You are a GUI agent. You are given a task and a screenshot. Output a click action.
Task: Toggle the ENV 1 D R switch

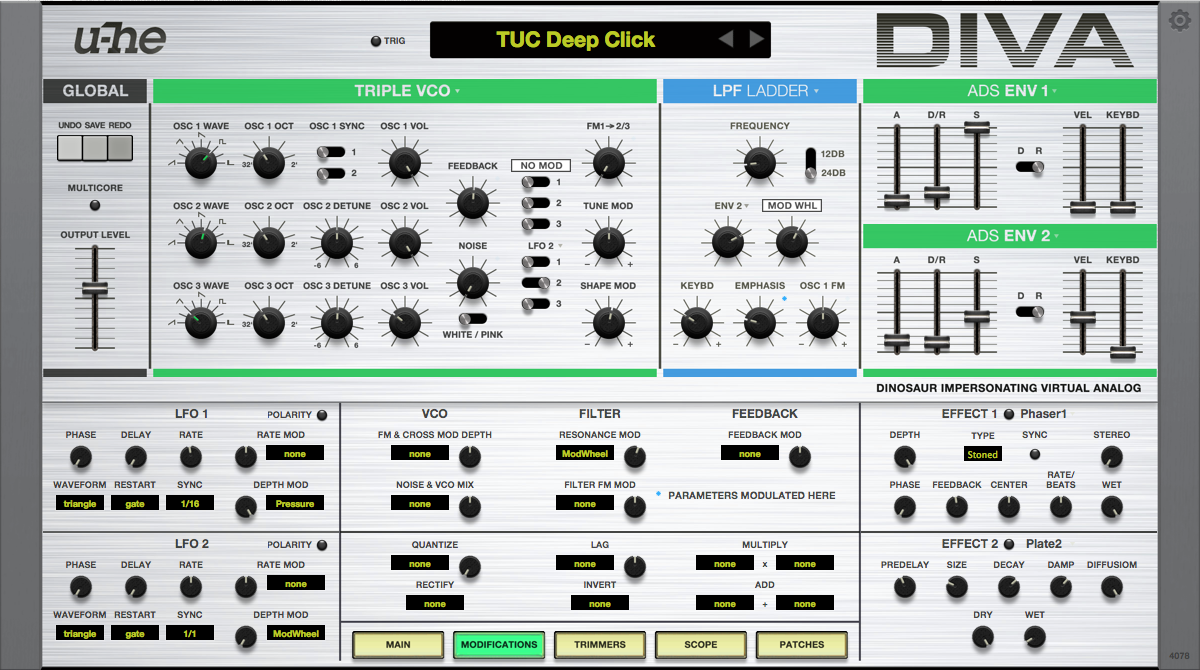point(1030,167)
